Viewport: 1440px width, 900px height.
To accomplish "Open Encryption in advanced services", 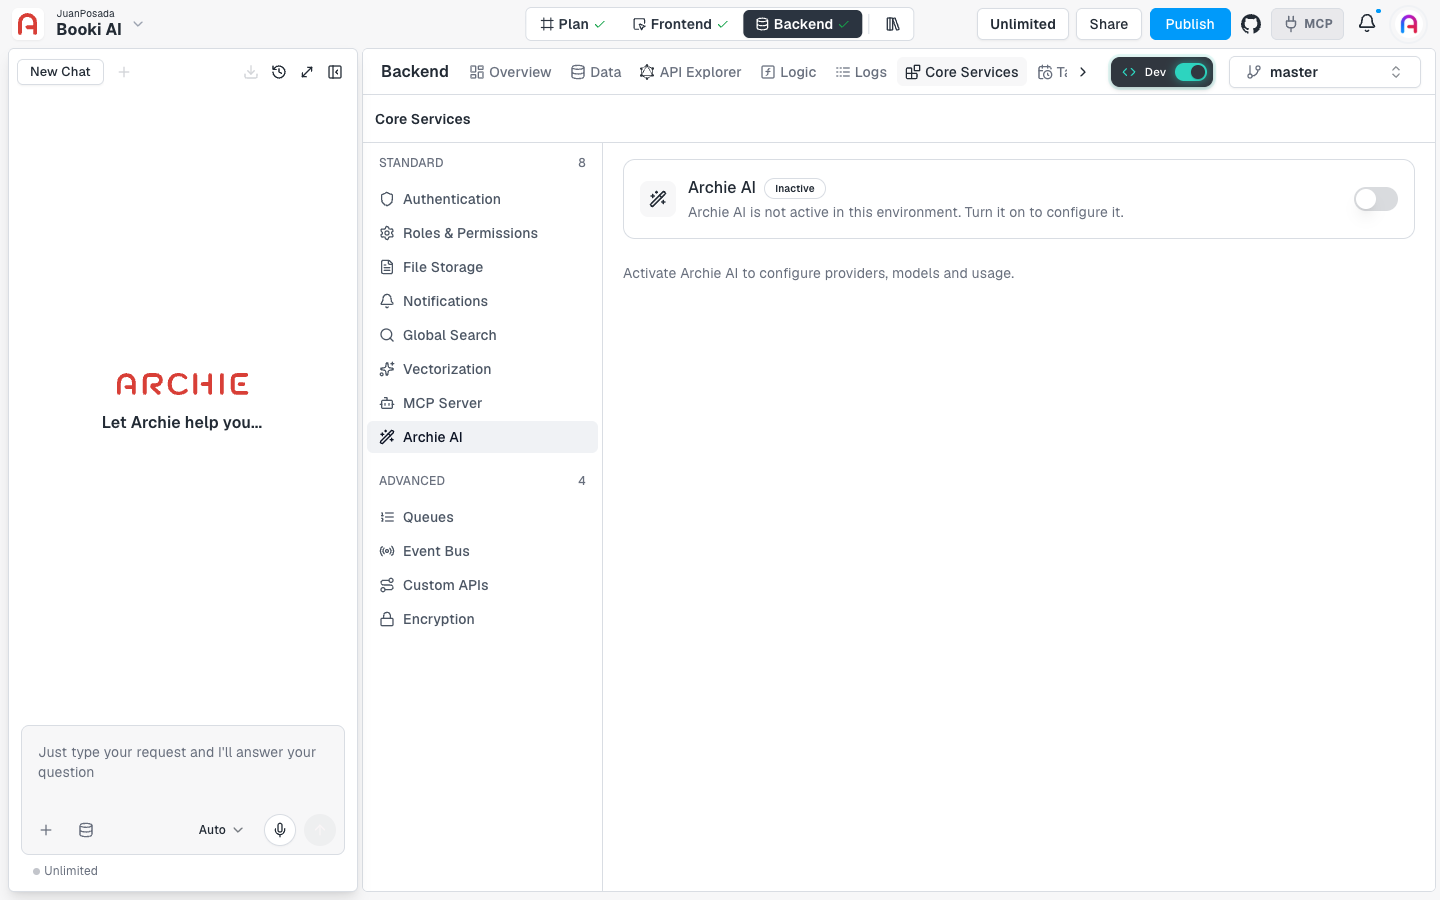I will 482,619.
